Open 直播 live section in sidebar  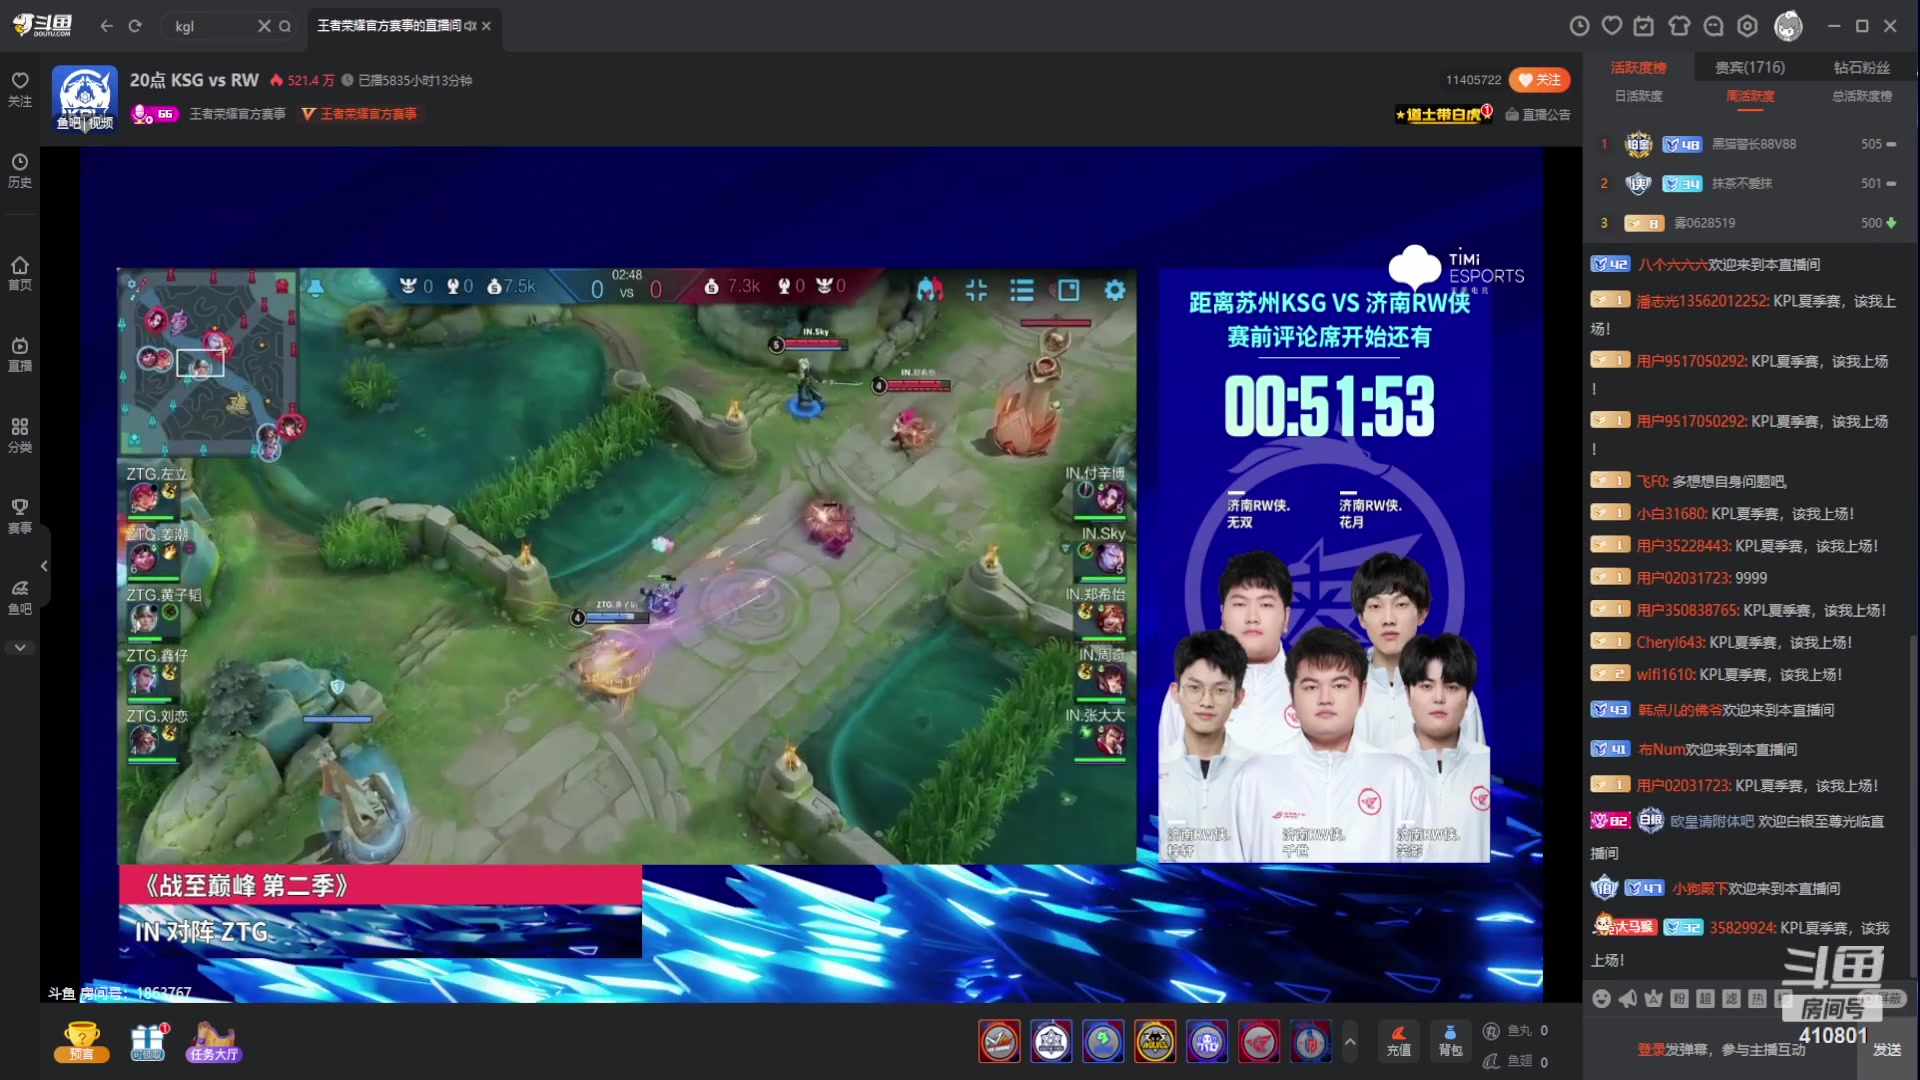tap(20, 354)
